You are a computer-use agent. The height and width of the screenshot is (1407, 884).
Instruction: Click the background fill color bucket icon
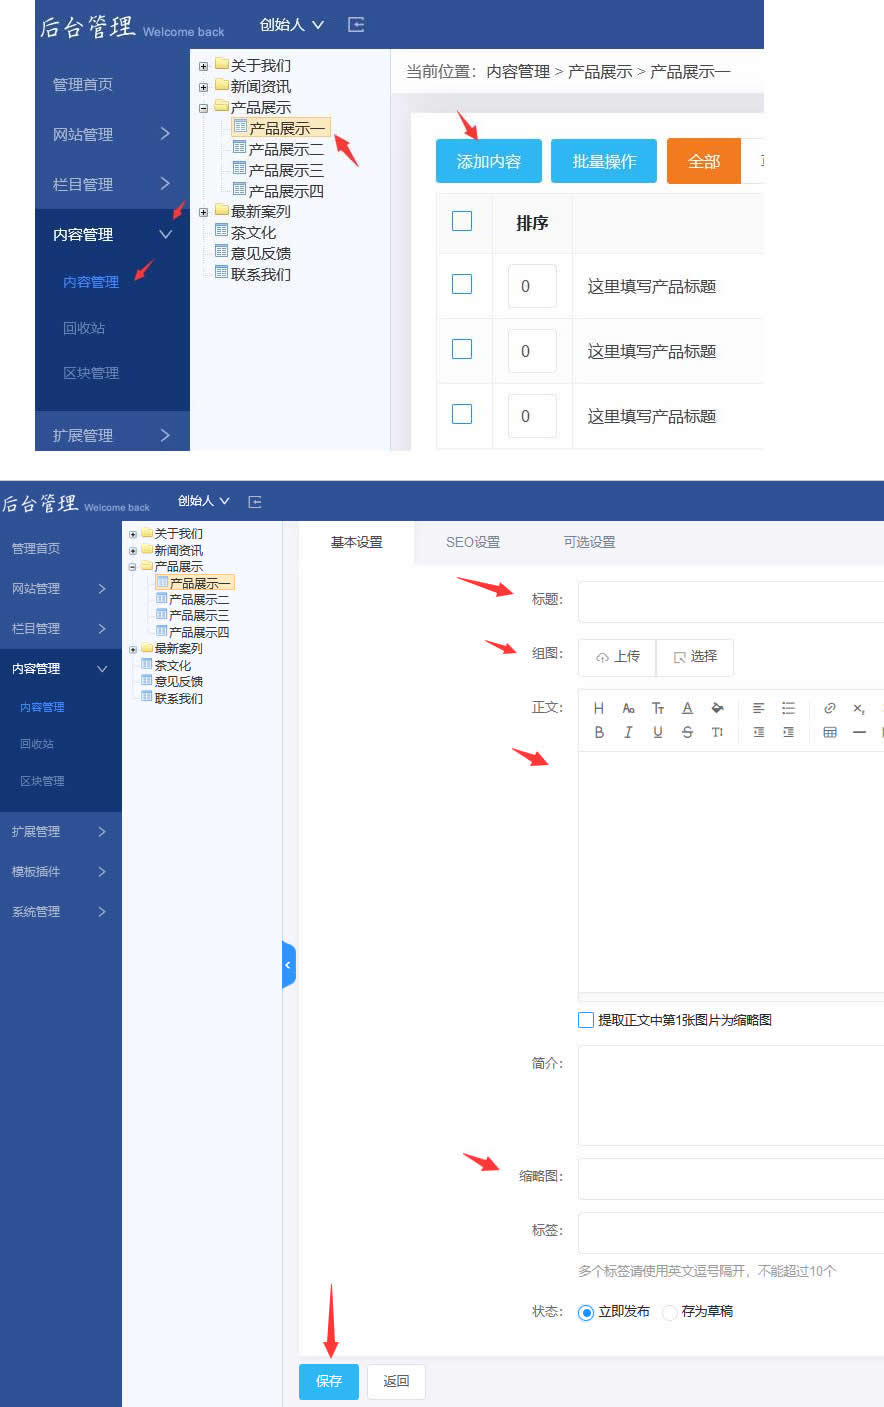point(717,708)
